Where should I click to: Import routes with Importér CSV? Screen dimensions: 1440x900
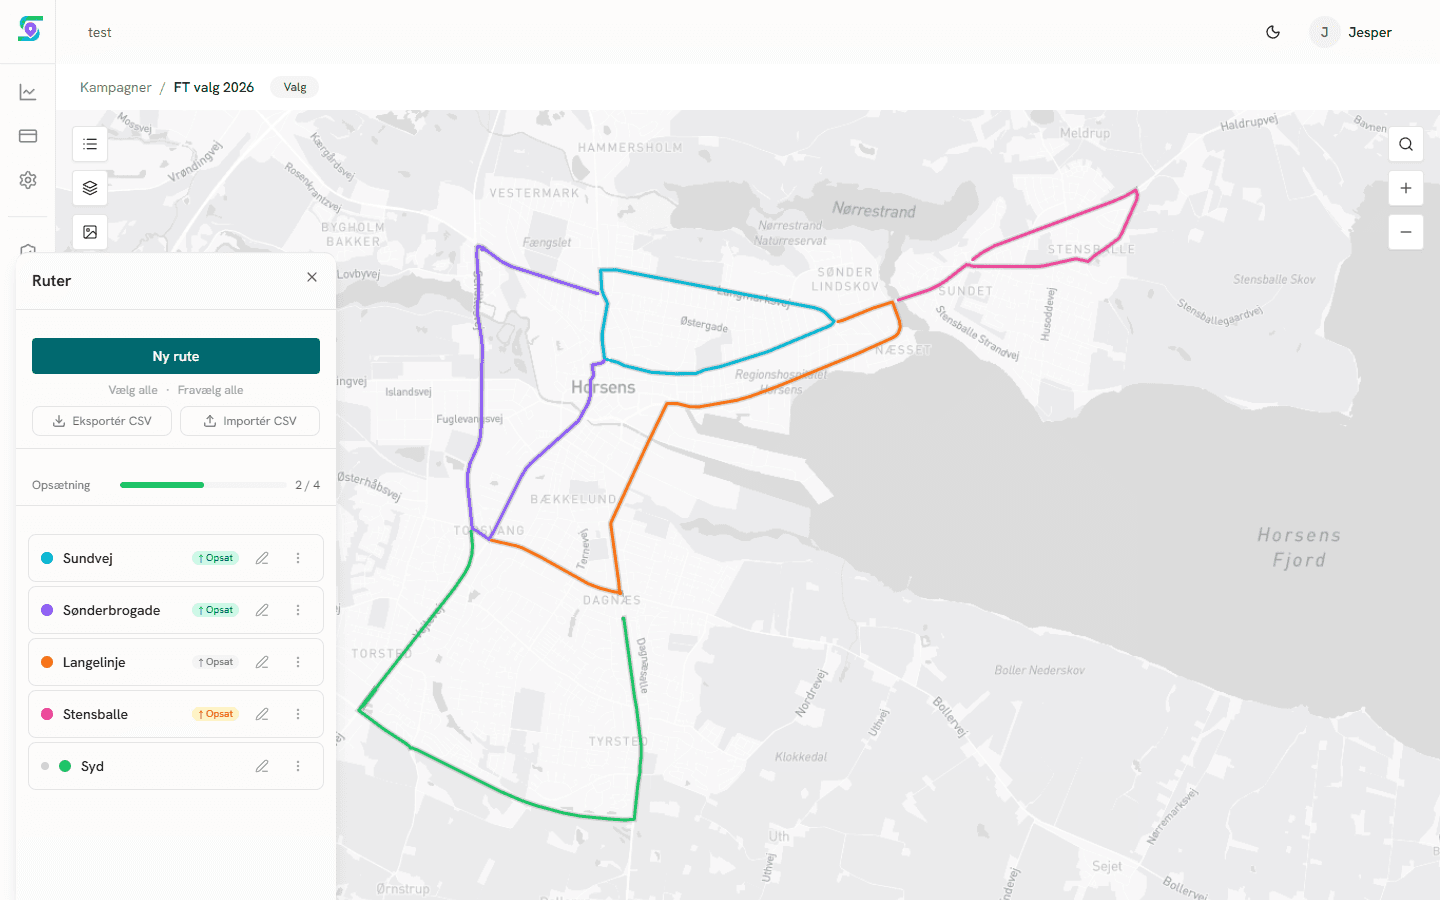click(x=250, y=421)
